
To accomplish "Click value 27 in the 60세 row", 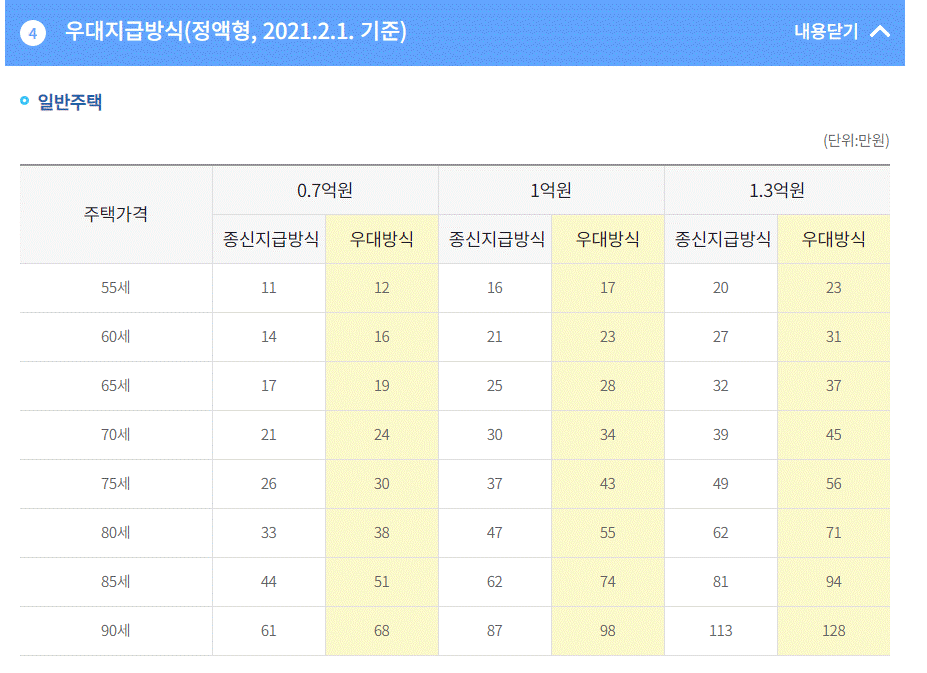I will click(721, 337).
